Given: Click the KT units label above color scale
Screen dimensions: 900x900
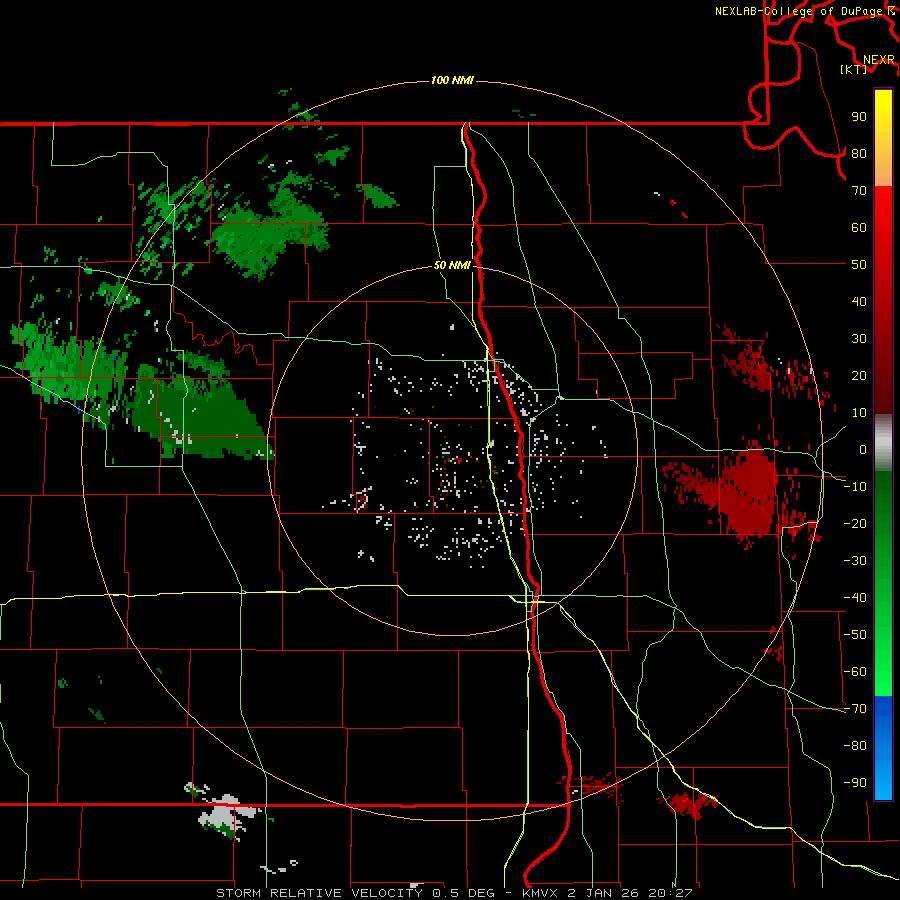Looking at the screenshot, I should pos(854,69).
